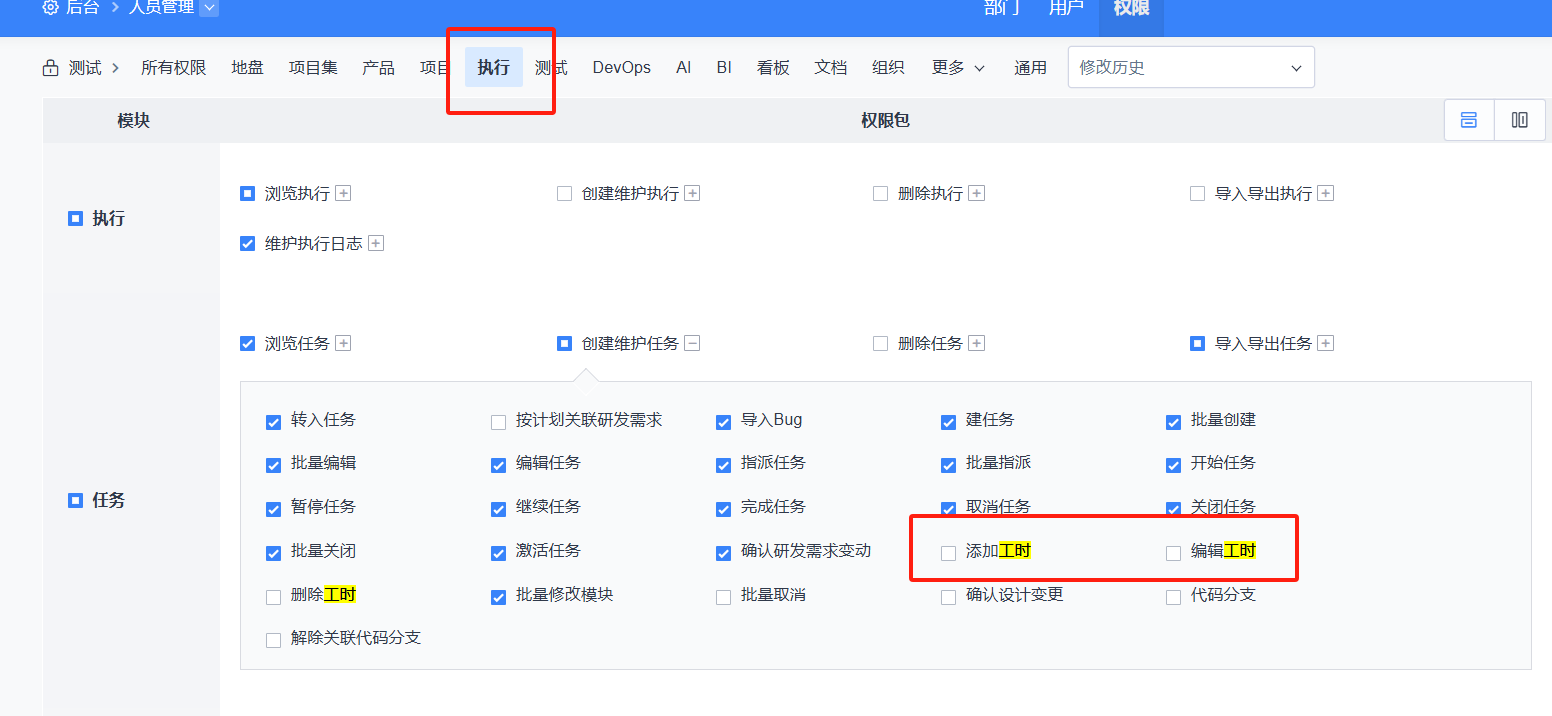
Task: Check the 删除执行 checkbox
Action: (880, 194)
